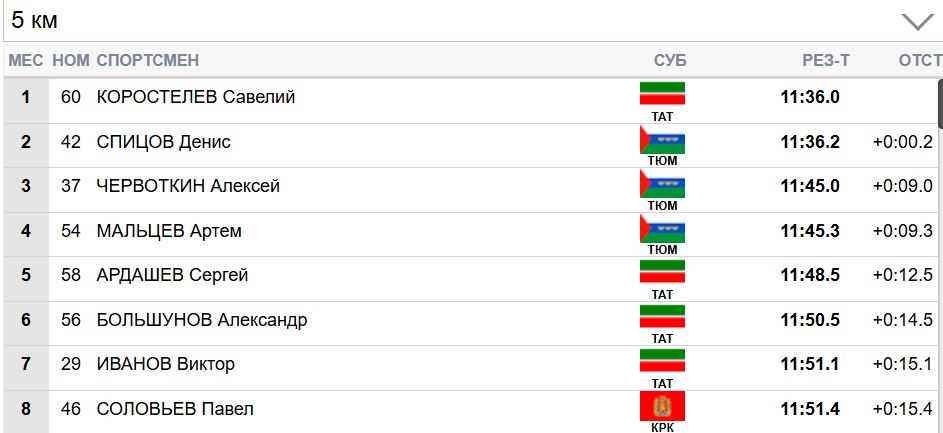Click Tyumen flag beside Червоткин Алексей
The image size is (943, 433).
point(662,184)
